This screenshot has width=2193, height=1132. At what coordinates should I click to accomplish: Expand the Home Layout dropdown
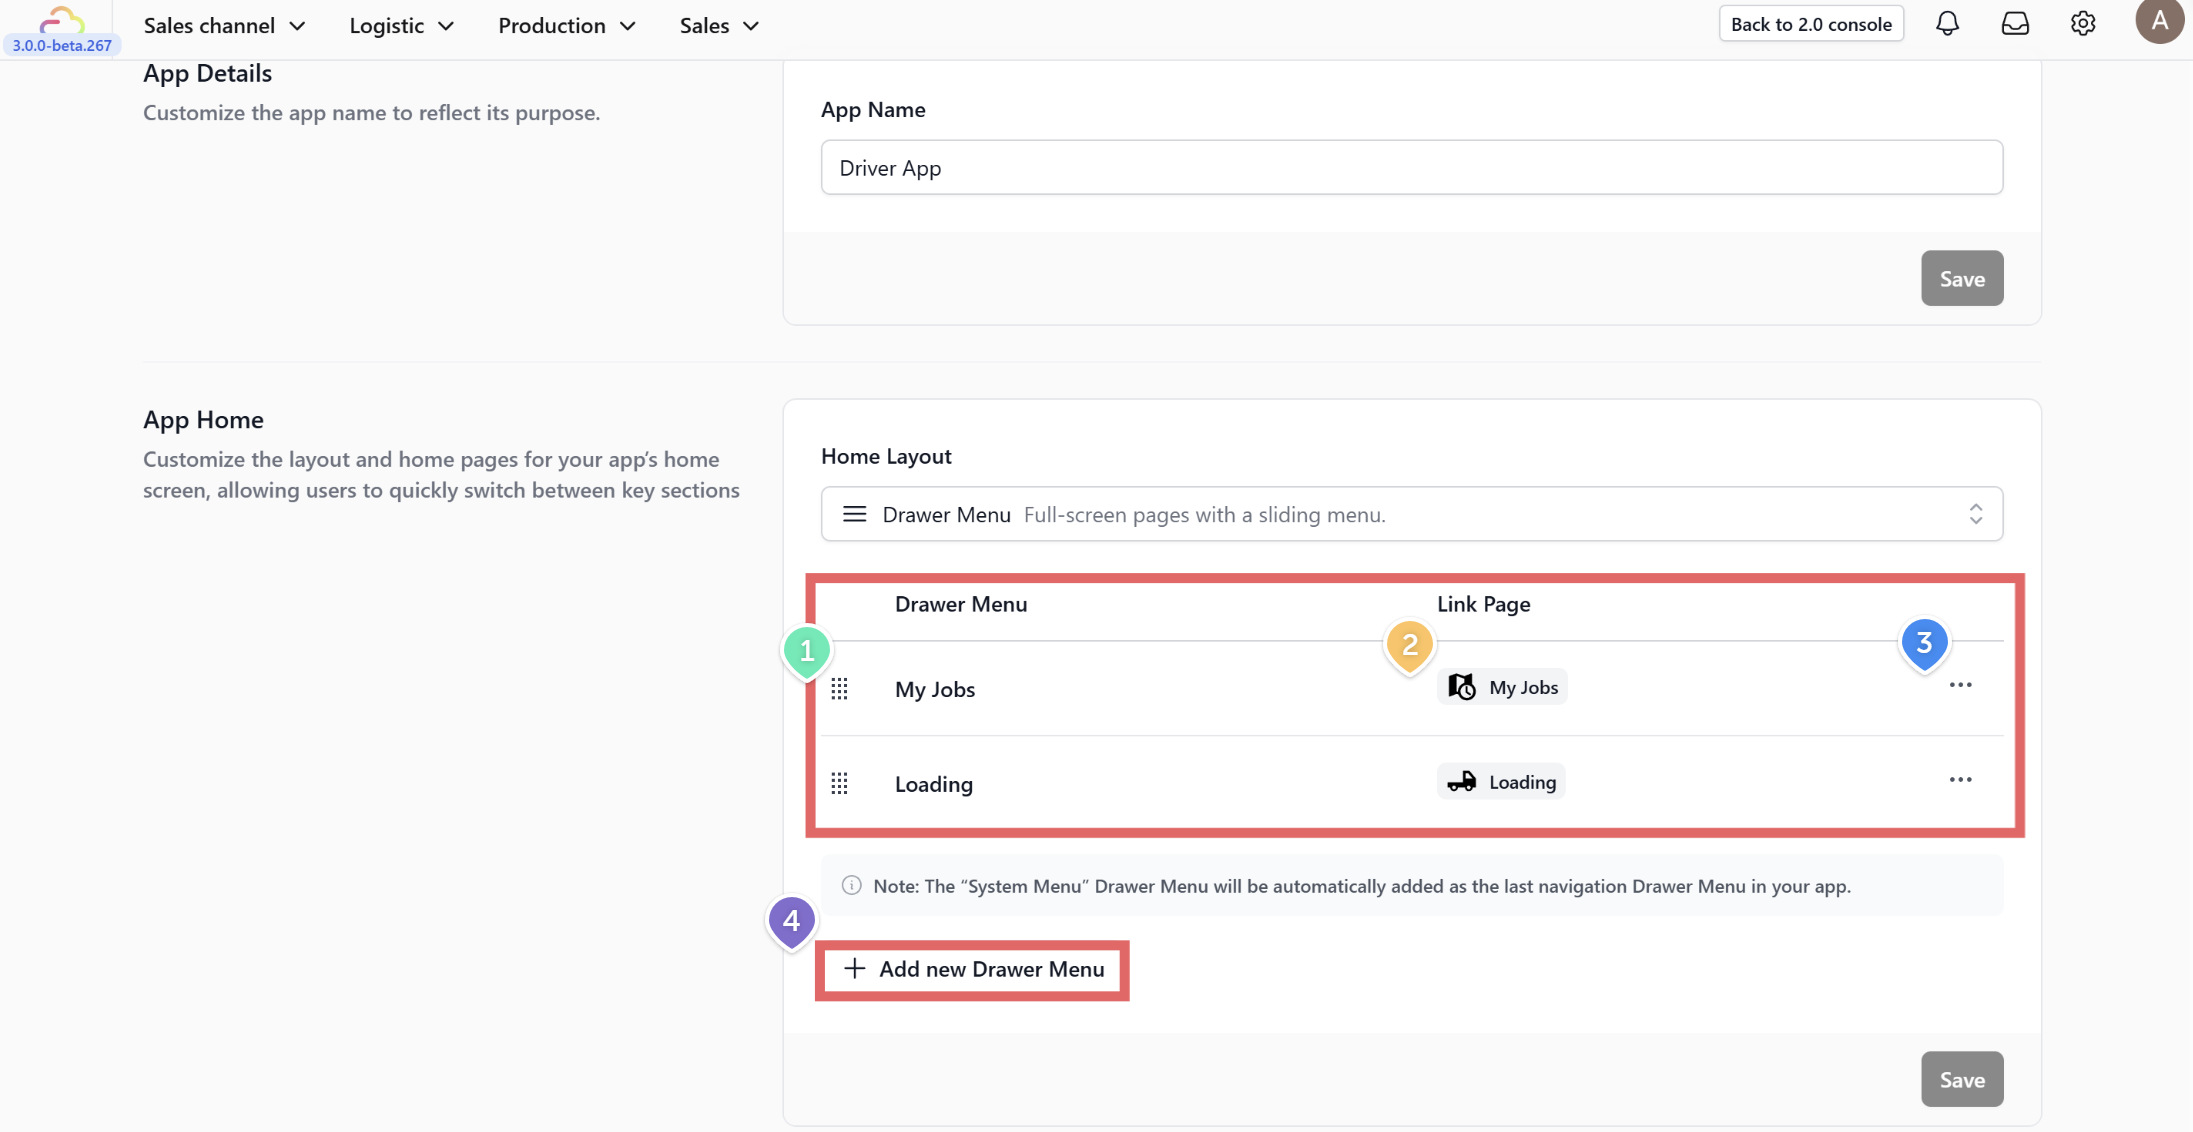(x=1411, y=514)
